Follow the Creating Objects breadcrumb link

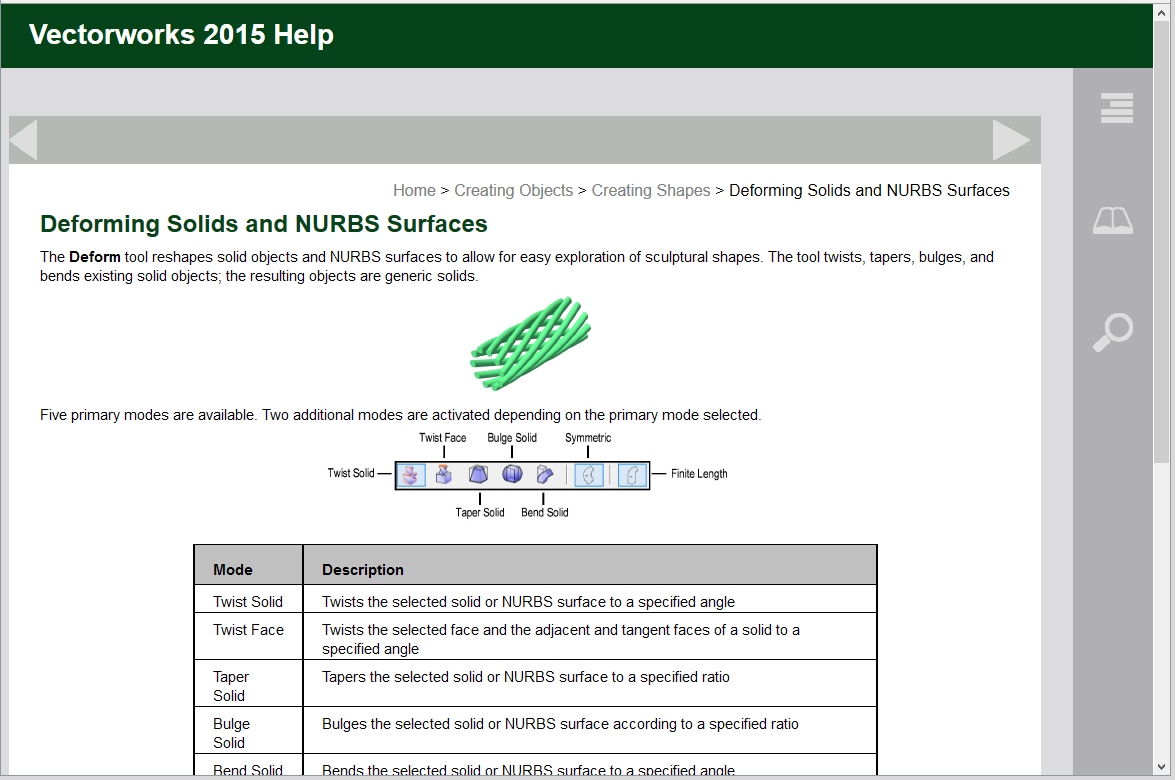[x=513, y=190]
